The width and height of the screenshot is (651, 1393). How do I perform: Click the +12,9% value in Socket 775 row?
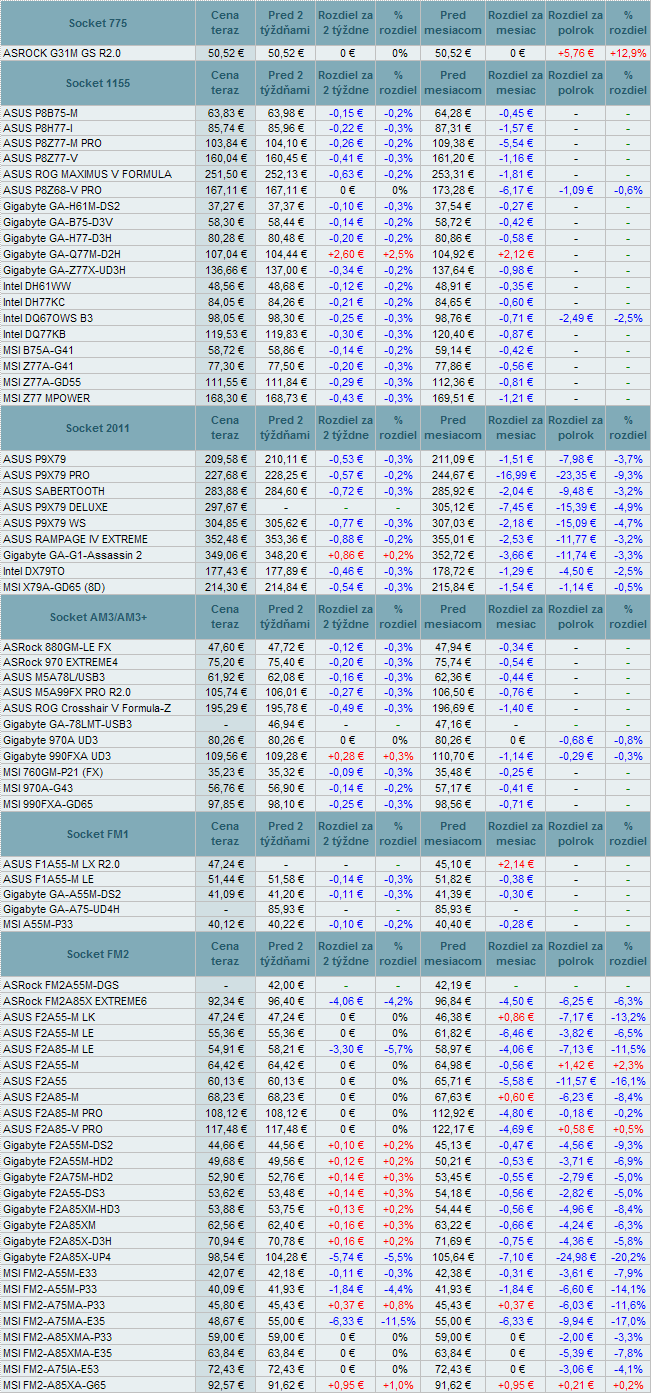click(x=628, y=53)
